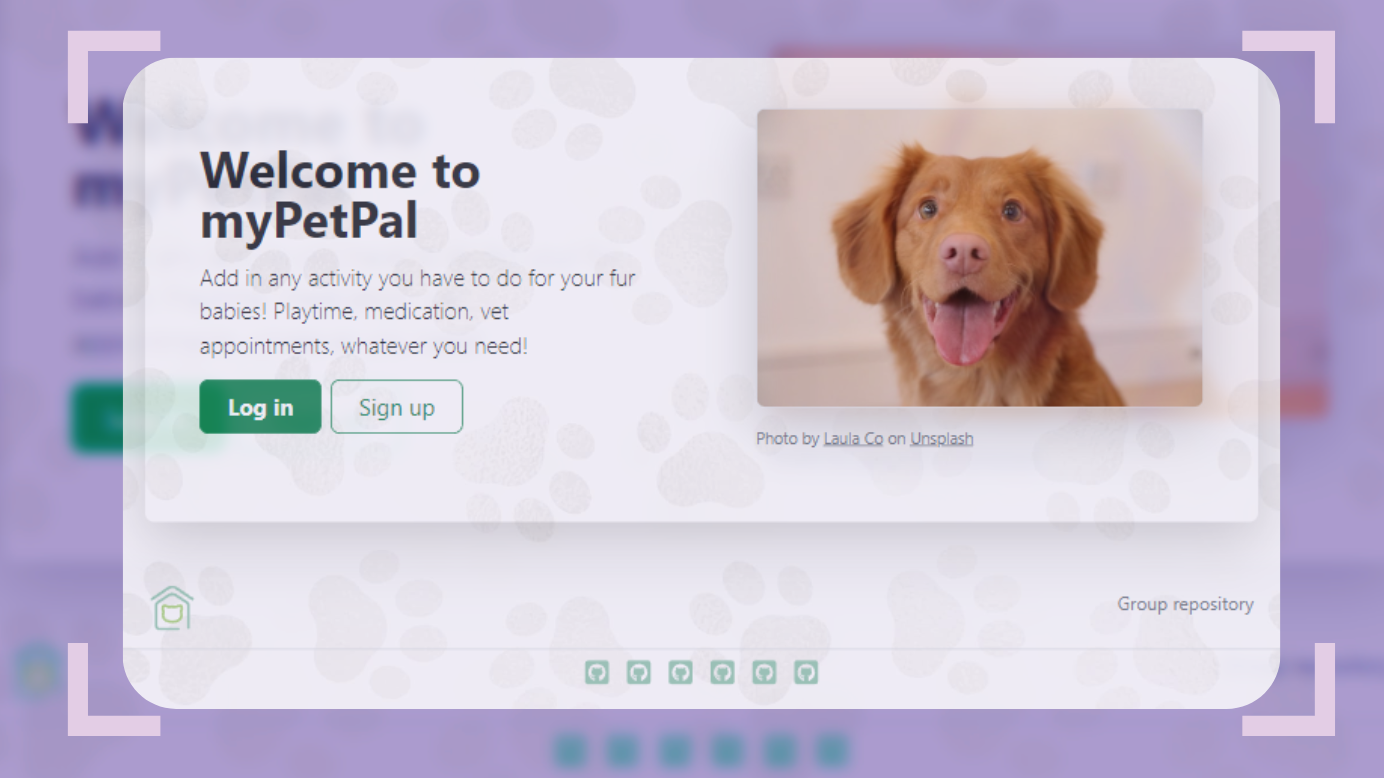1384x778 pixels.
Task: Click the green Log in button
Action: [260, 407]
